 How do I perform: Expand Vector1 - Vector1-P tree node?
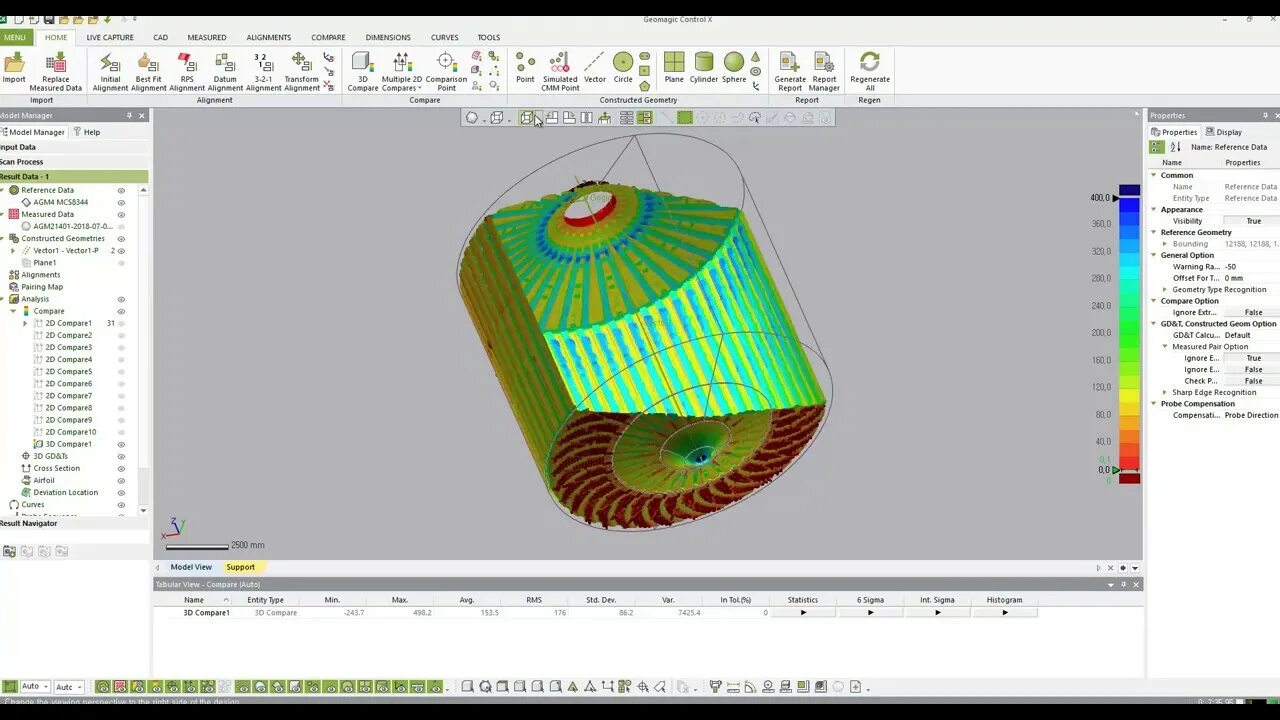[14, 250]
